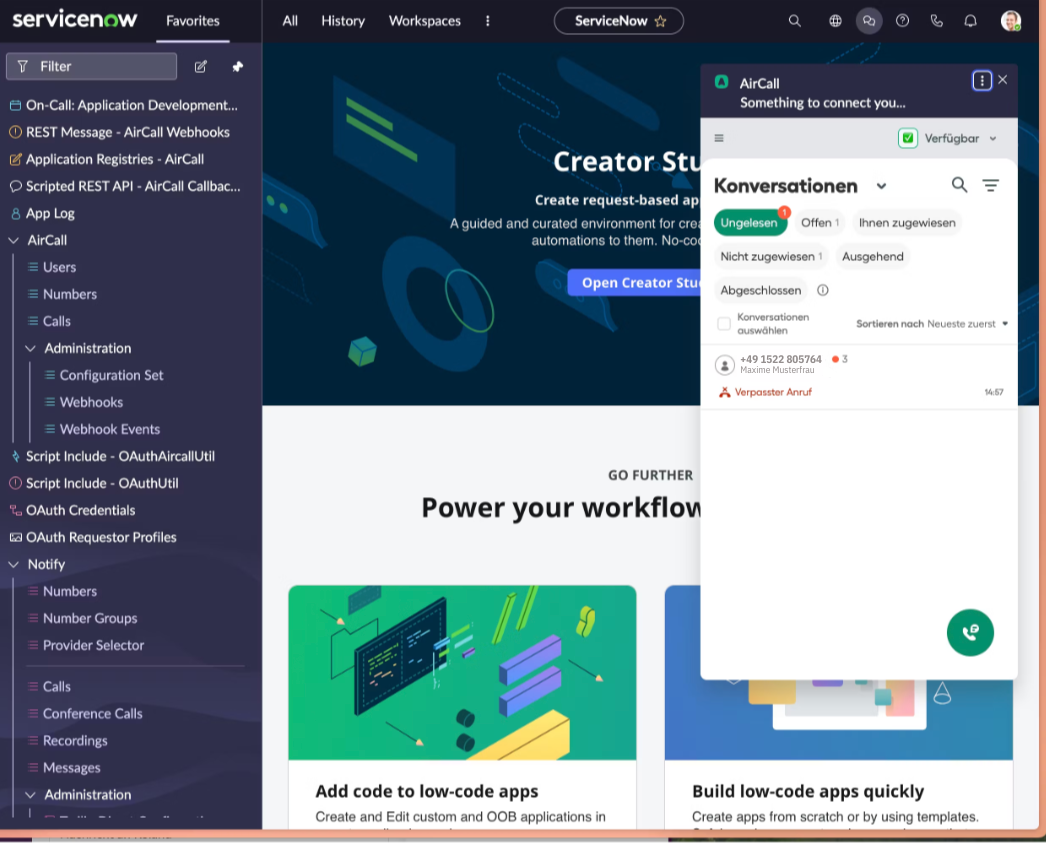Screen dimensions: 1046x848
Task: Toggle the Ausgehend filter chip
Action: pos(872,257)
